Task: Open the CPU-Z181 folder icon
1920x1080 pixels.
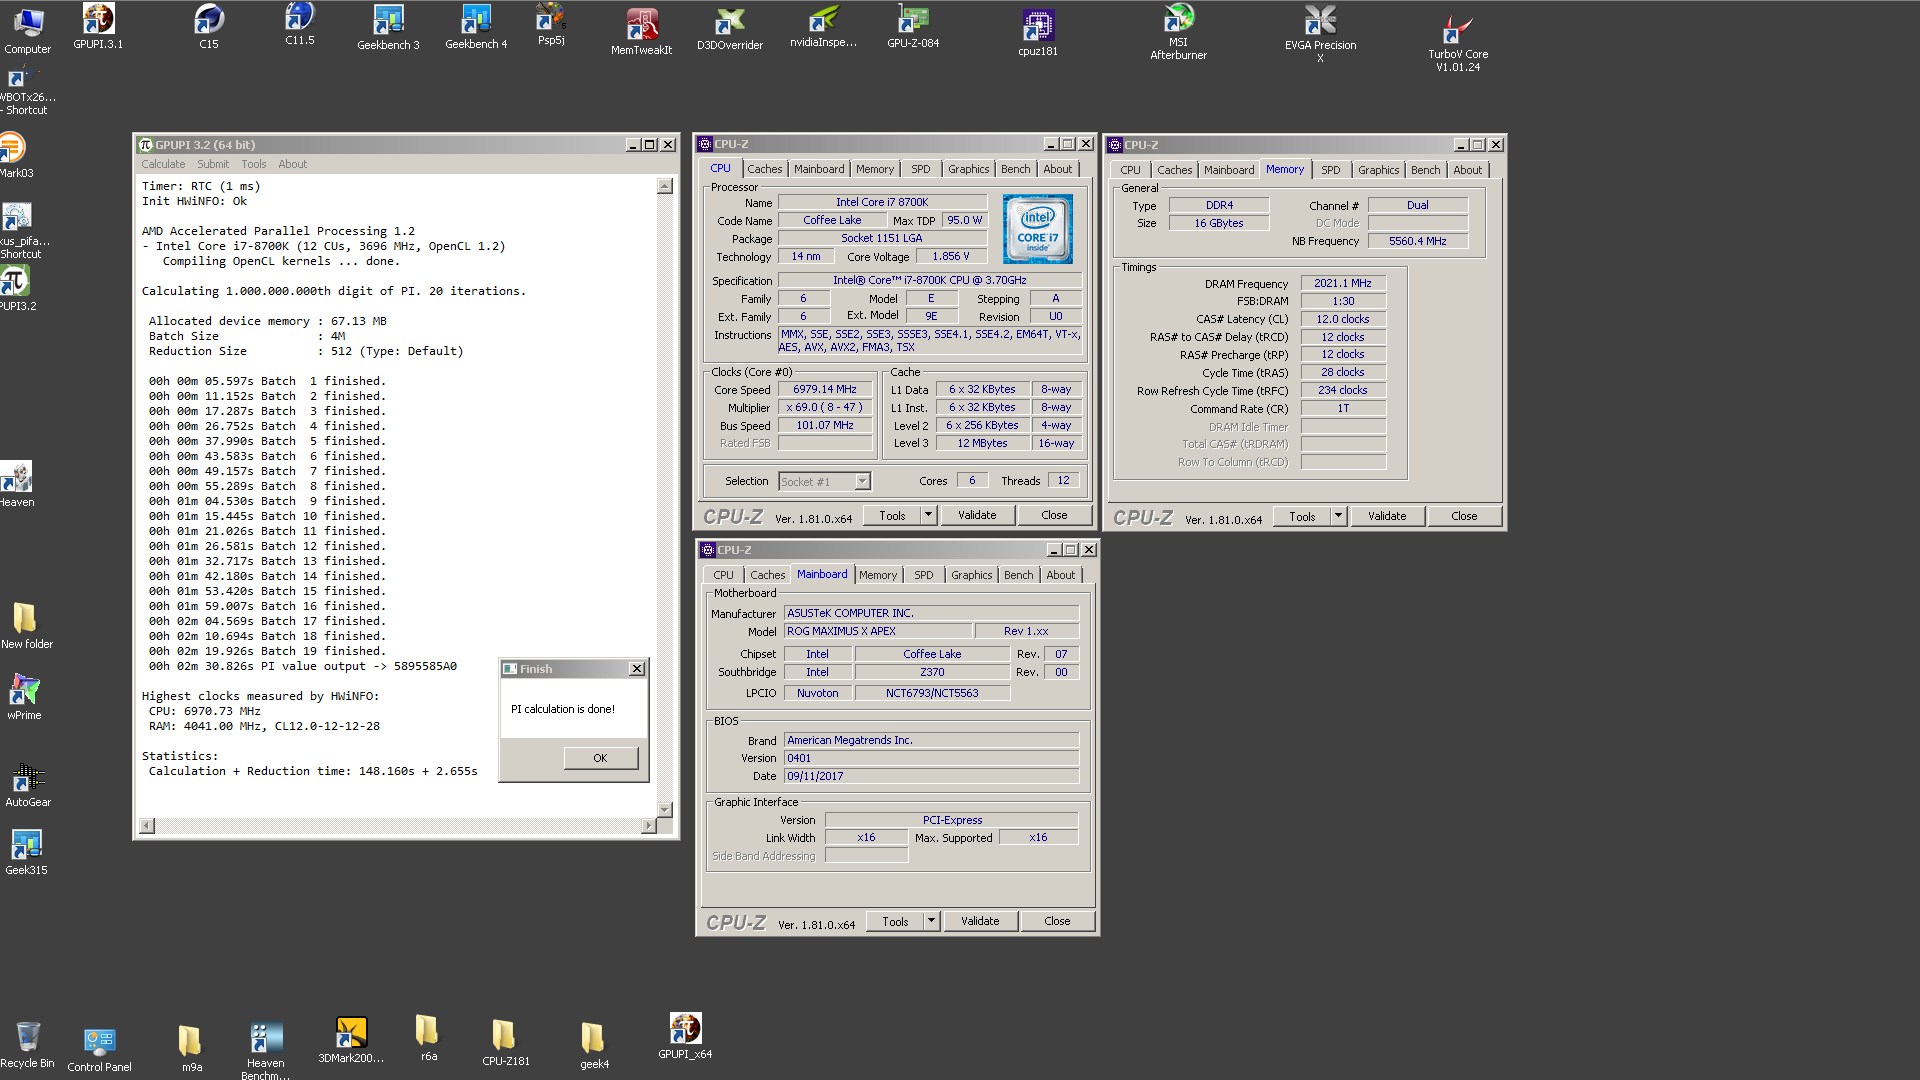Action: (x=505, y=1043)
